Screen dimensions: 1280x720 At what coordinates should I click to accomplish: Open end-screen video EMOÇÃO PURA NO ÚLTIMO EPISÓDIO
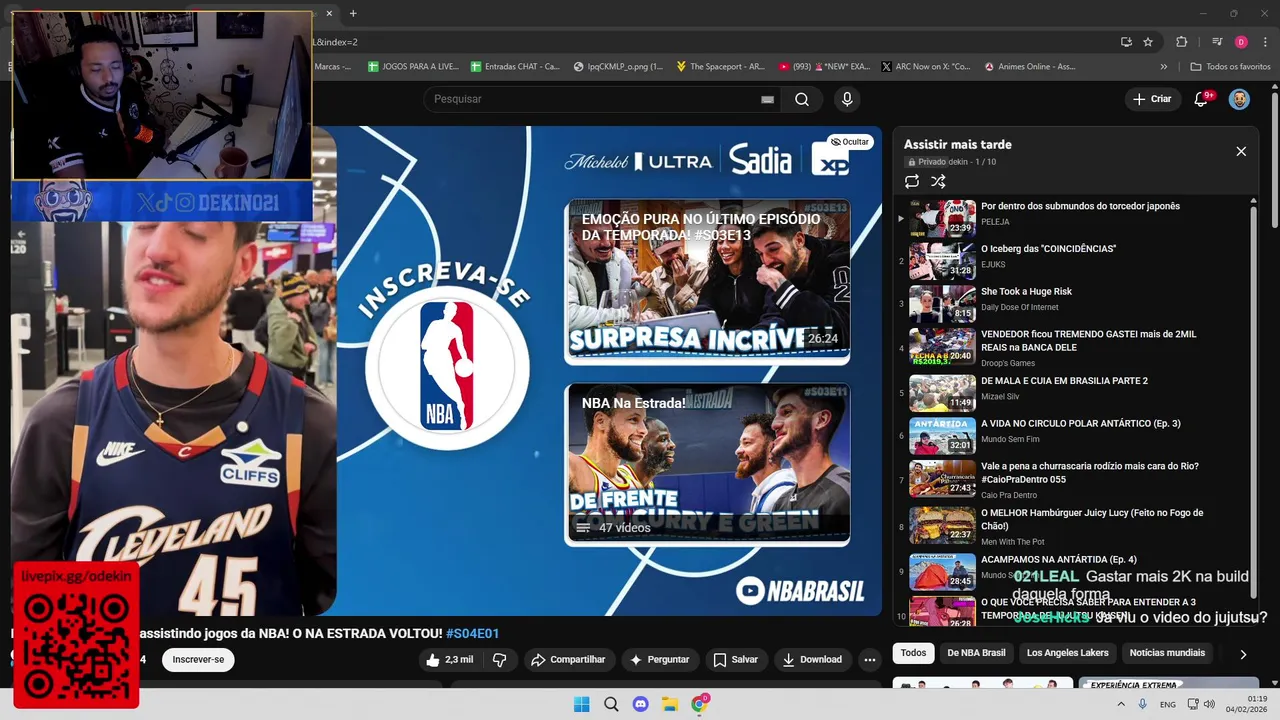pos(707,282)
